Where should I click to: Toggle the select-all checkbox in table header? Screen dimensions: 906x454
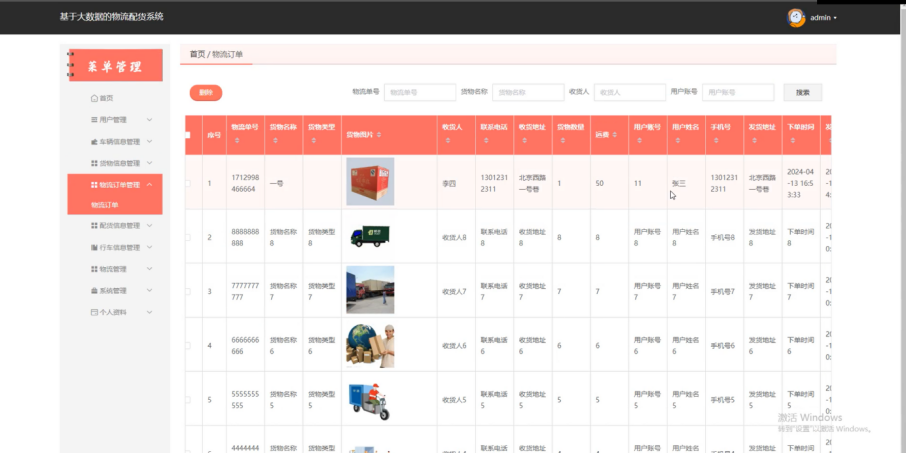pyautogui.click(x=187, y=135)
